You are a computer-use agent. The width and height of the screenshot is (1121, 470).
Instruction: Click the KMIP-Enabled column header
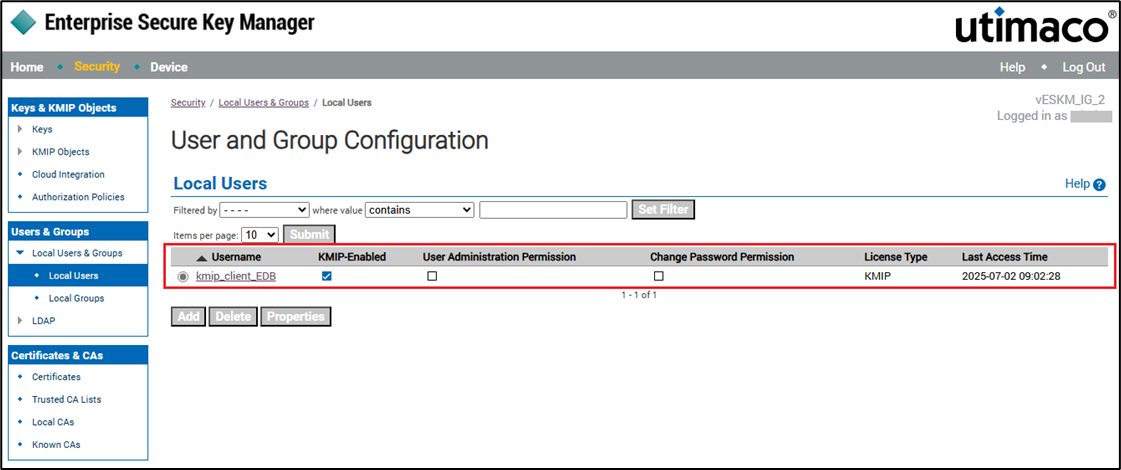tap(352, 257)
